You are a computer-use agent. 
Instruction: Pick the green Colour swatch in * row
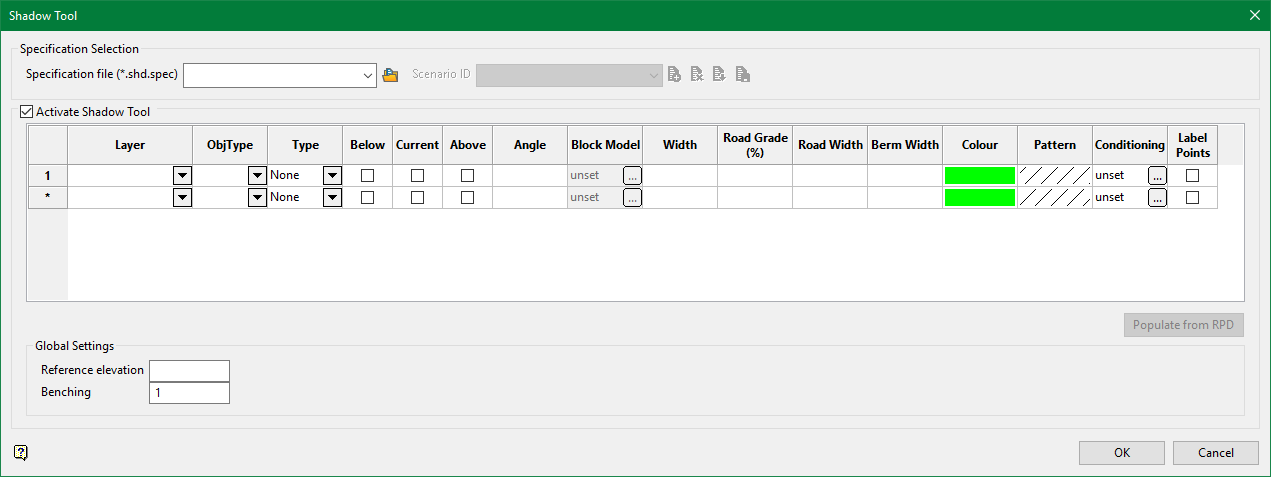pos(980,197)
